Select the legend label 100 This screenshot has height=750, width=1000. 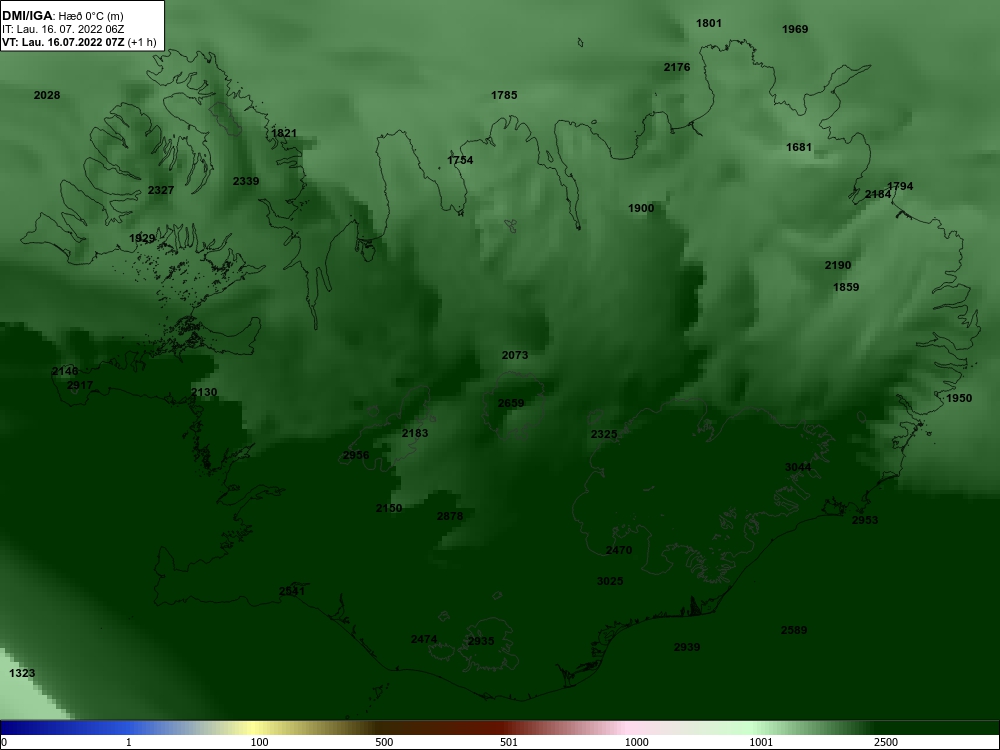point(259,742)
